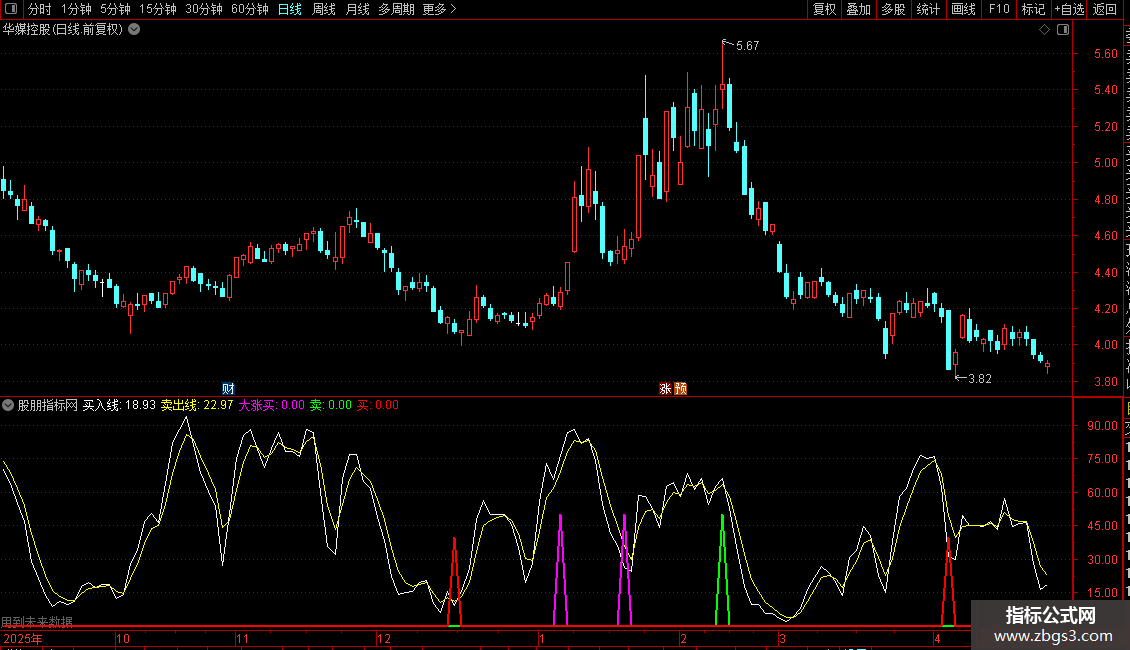Click the 叠加 overlay button
1130x650 pixels.
(x=859, y=9)
